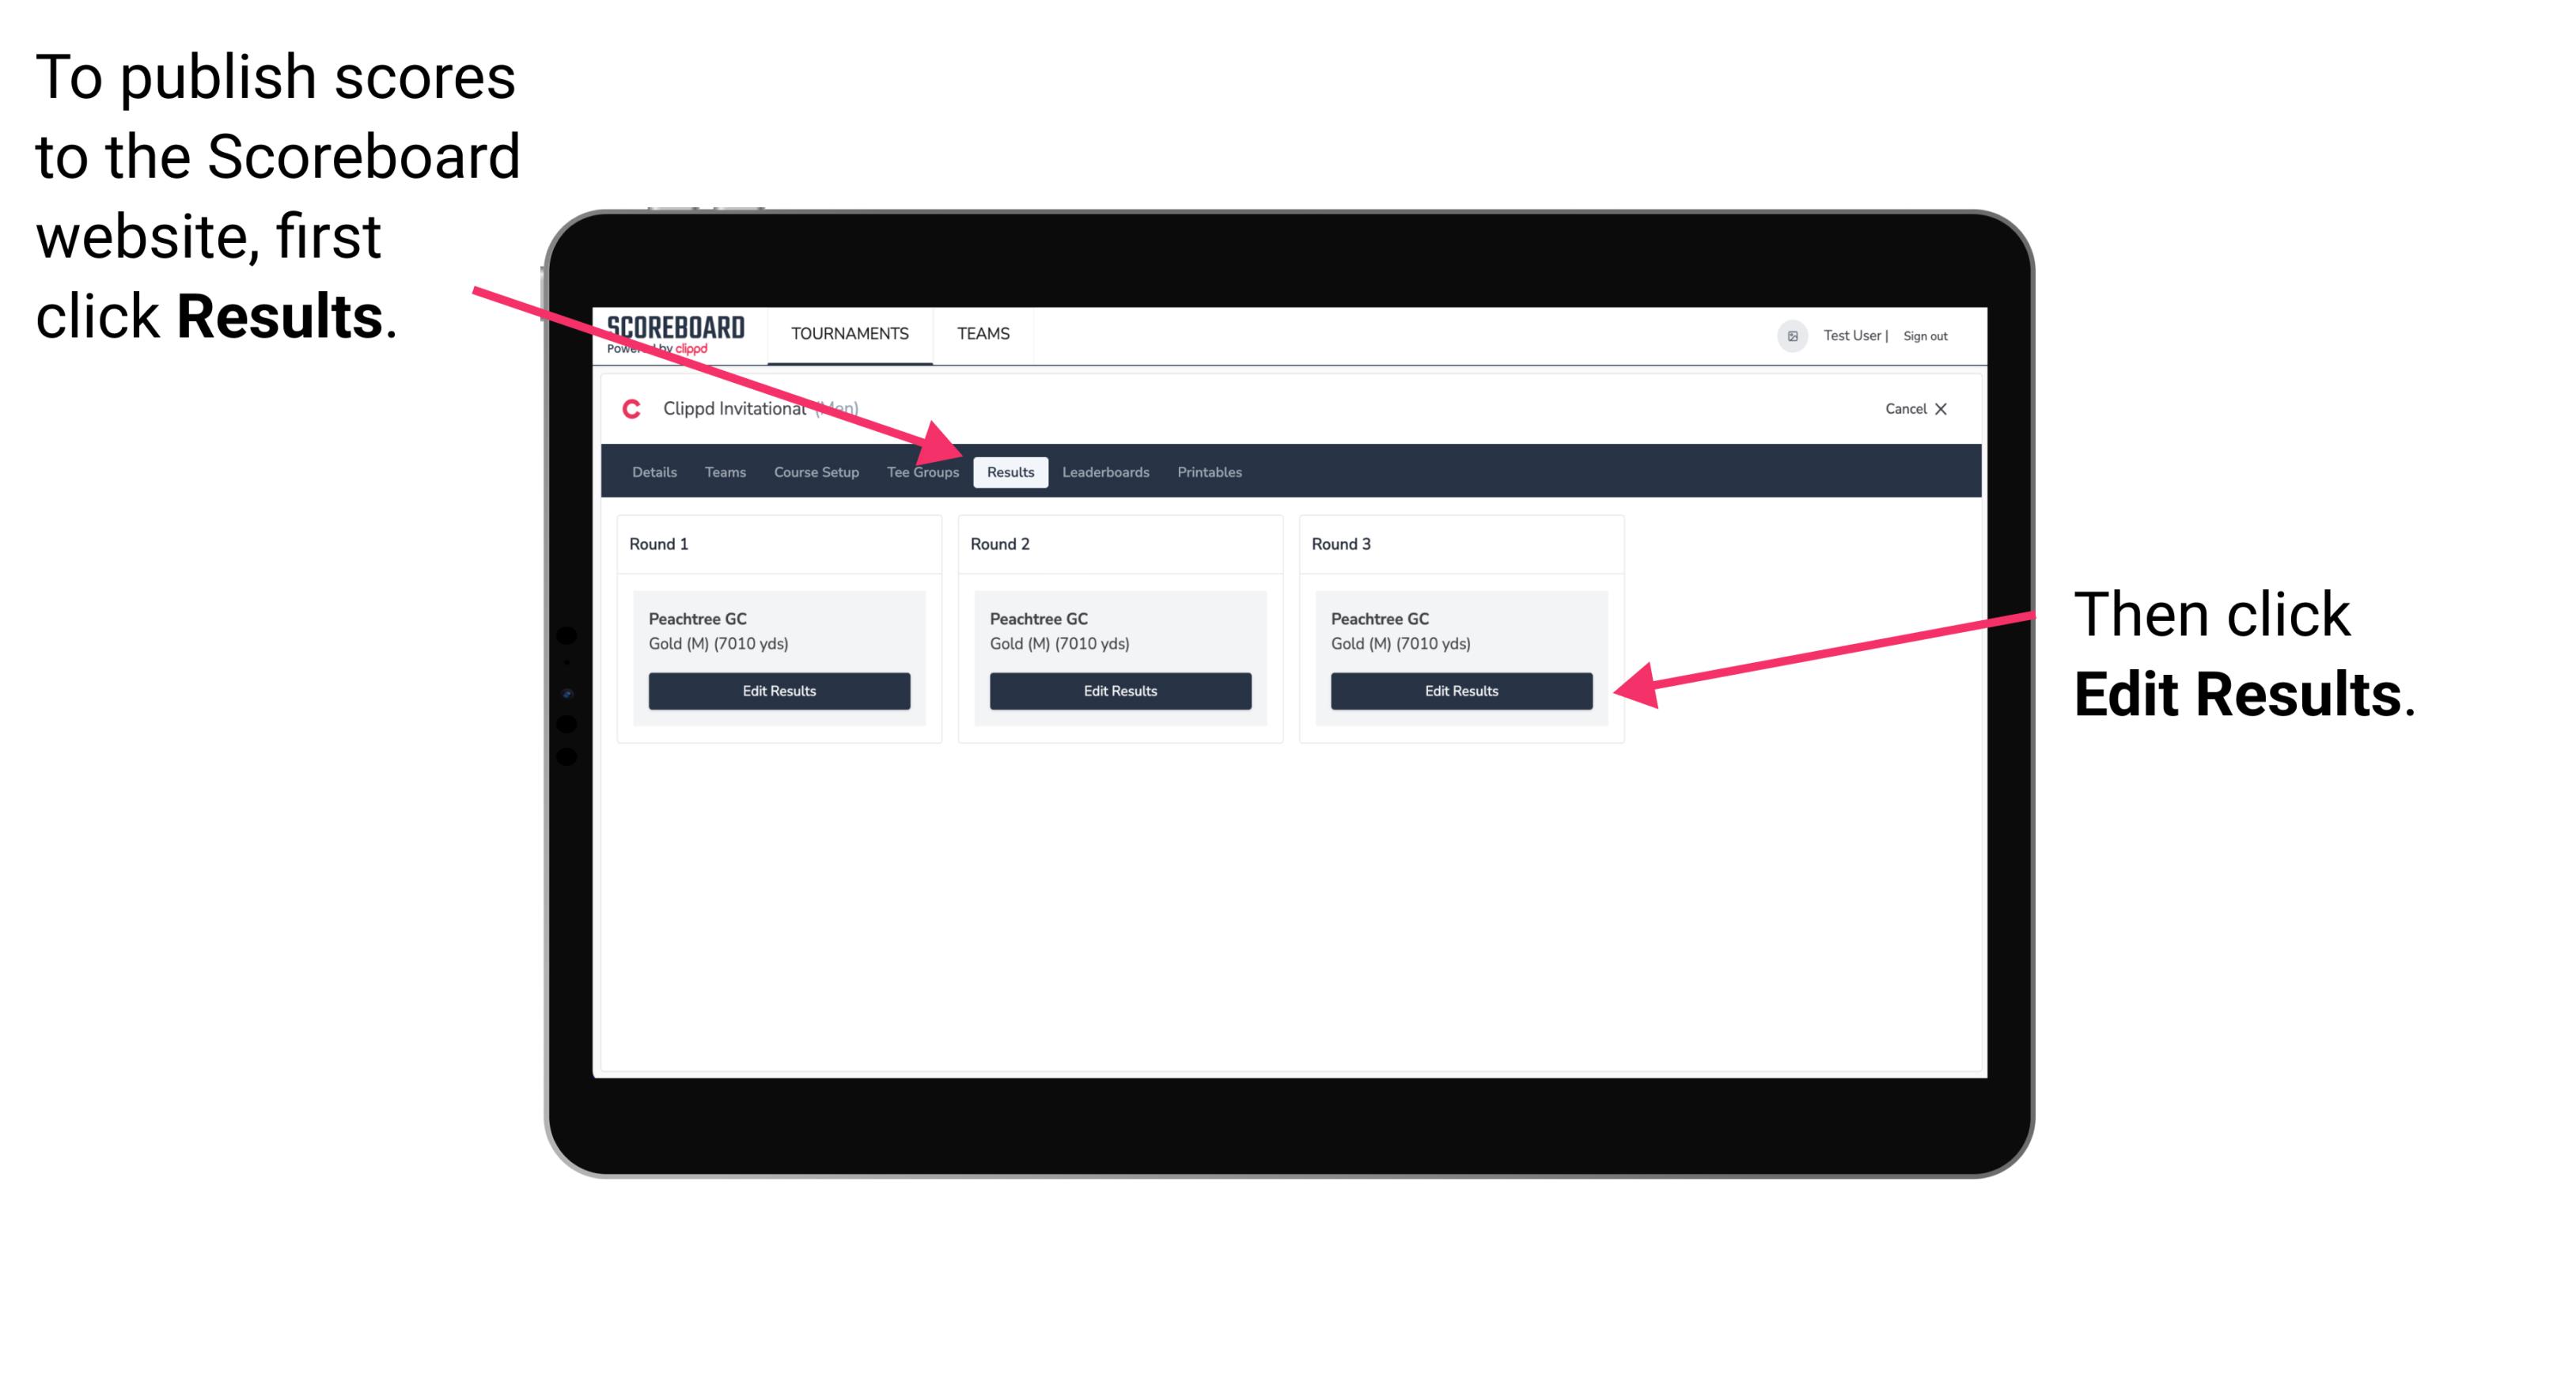
Task: Open the Details tab
Action: [653, 471]
